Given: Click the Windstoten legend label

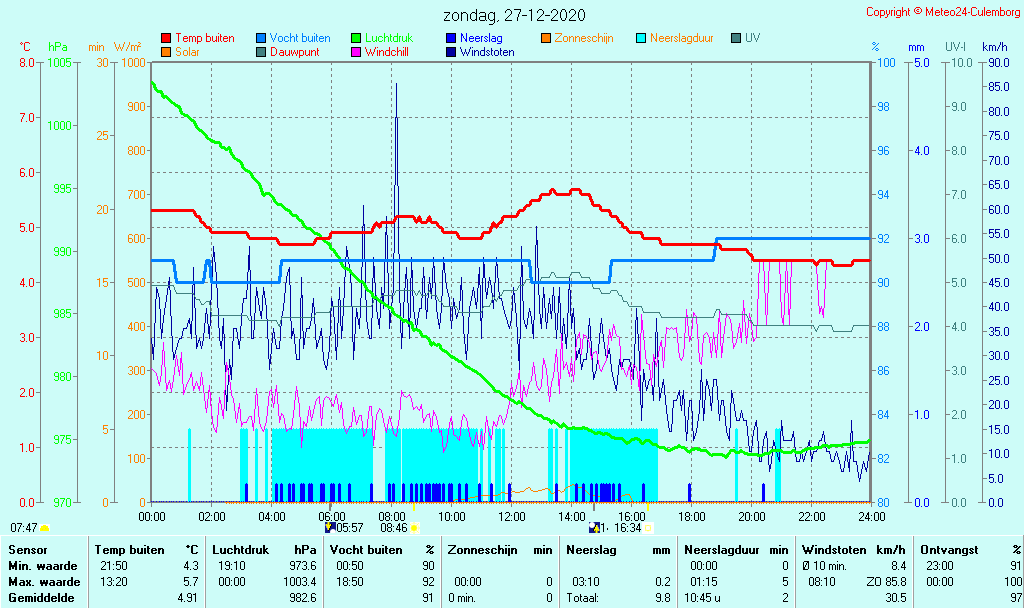Looking at the screenshot, I should point(487,51).
